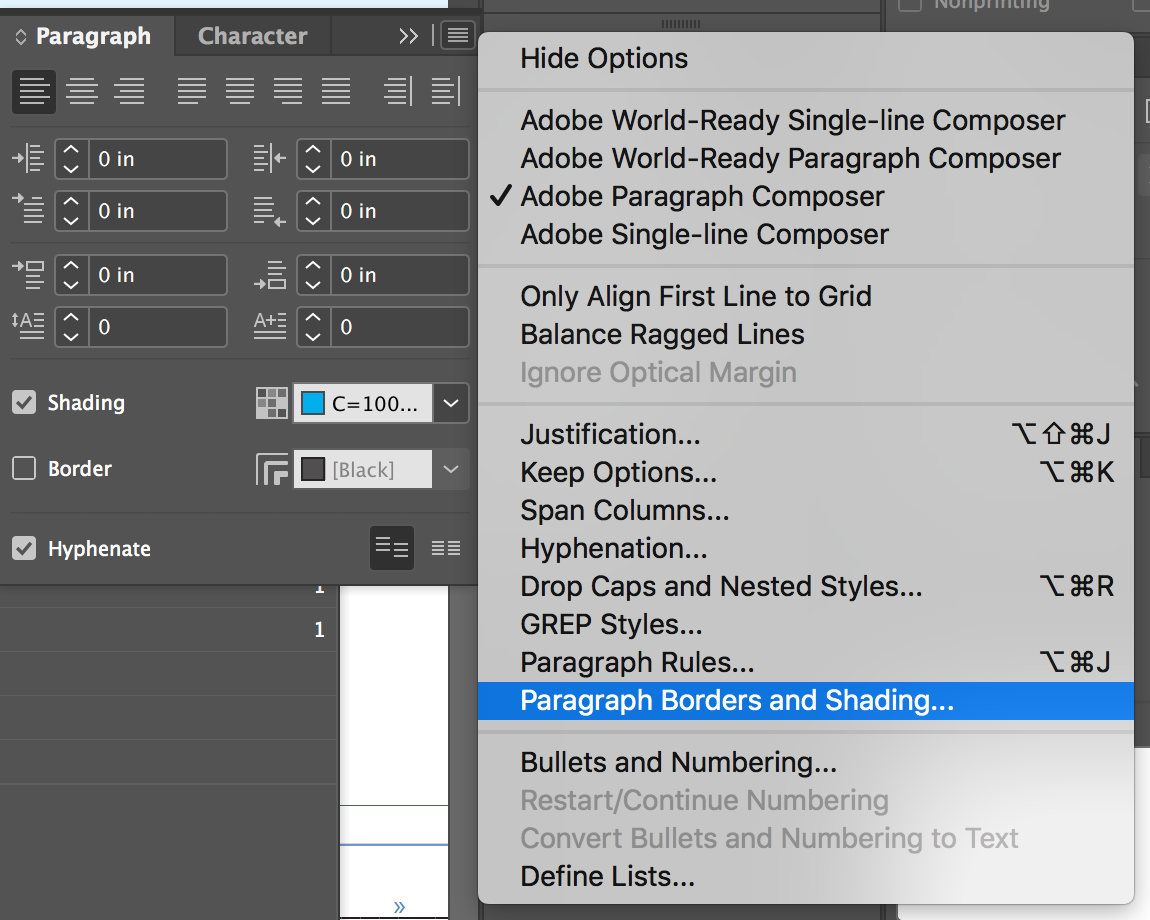1150x920 pixels.
Task: Expand collapsed panels with double-arrow
Action: pos(408,36)
